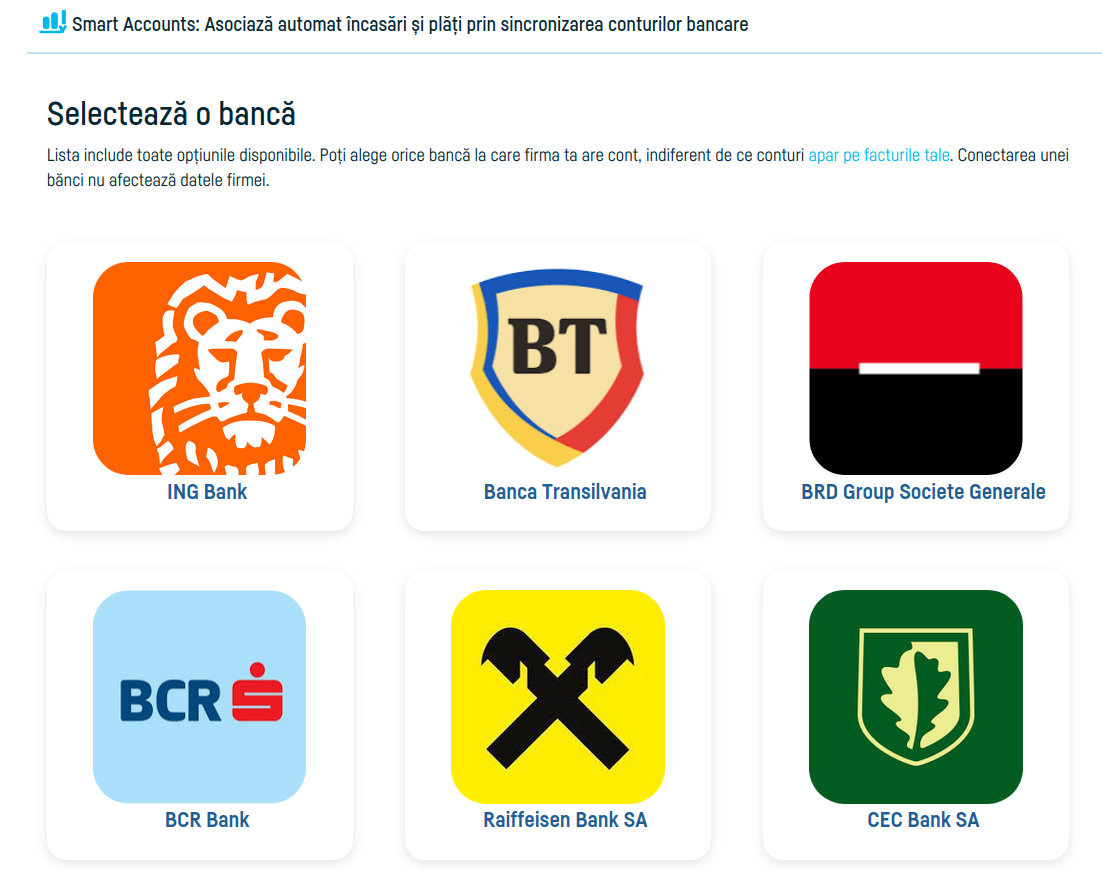Select the white card tile around the ING logo
Screen dimensions: 1102x871
(x=200, y=387)
